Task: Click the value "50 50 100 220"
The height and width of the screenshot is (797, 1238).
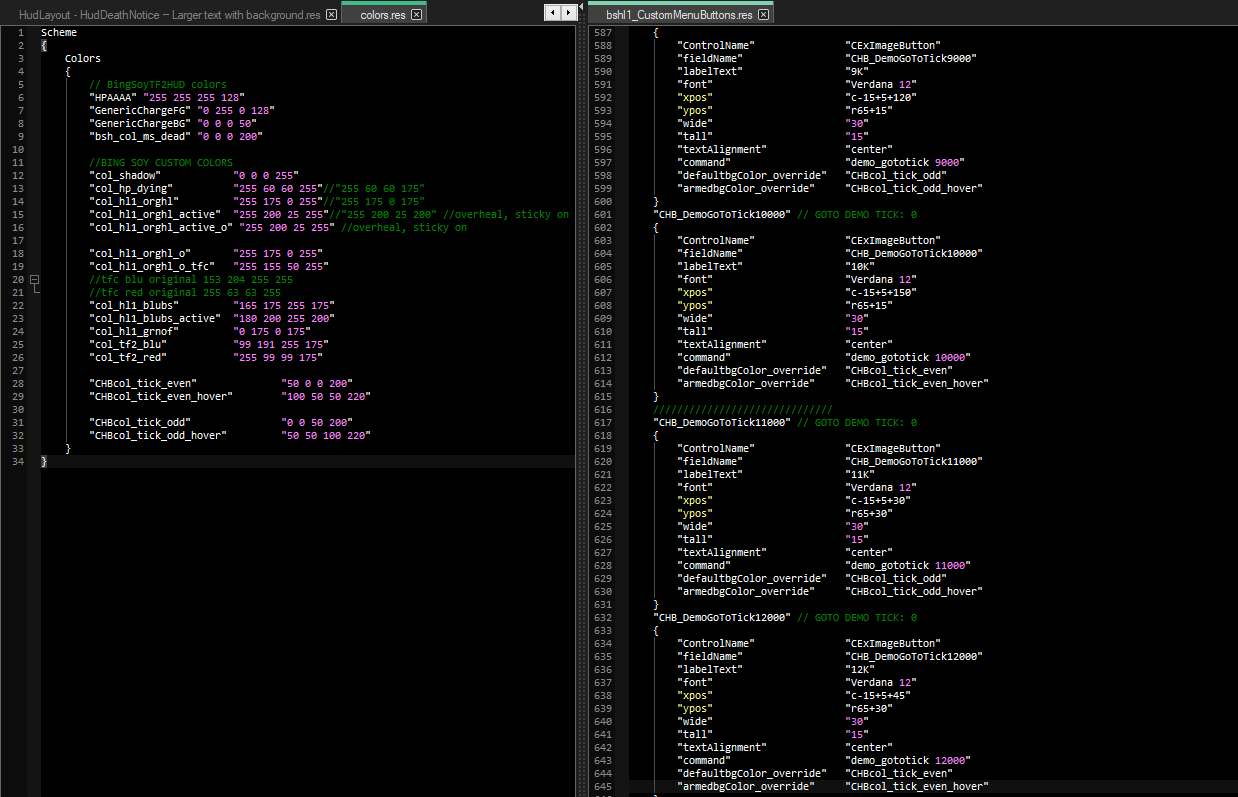Action: [326, 436]
